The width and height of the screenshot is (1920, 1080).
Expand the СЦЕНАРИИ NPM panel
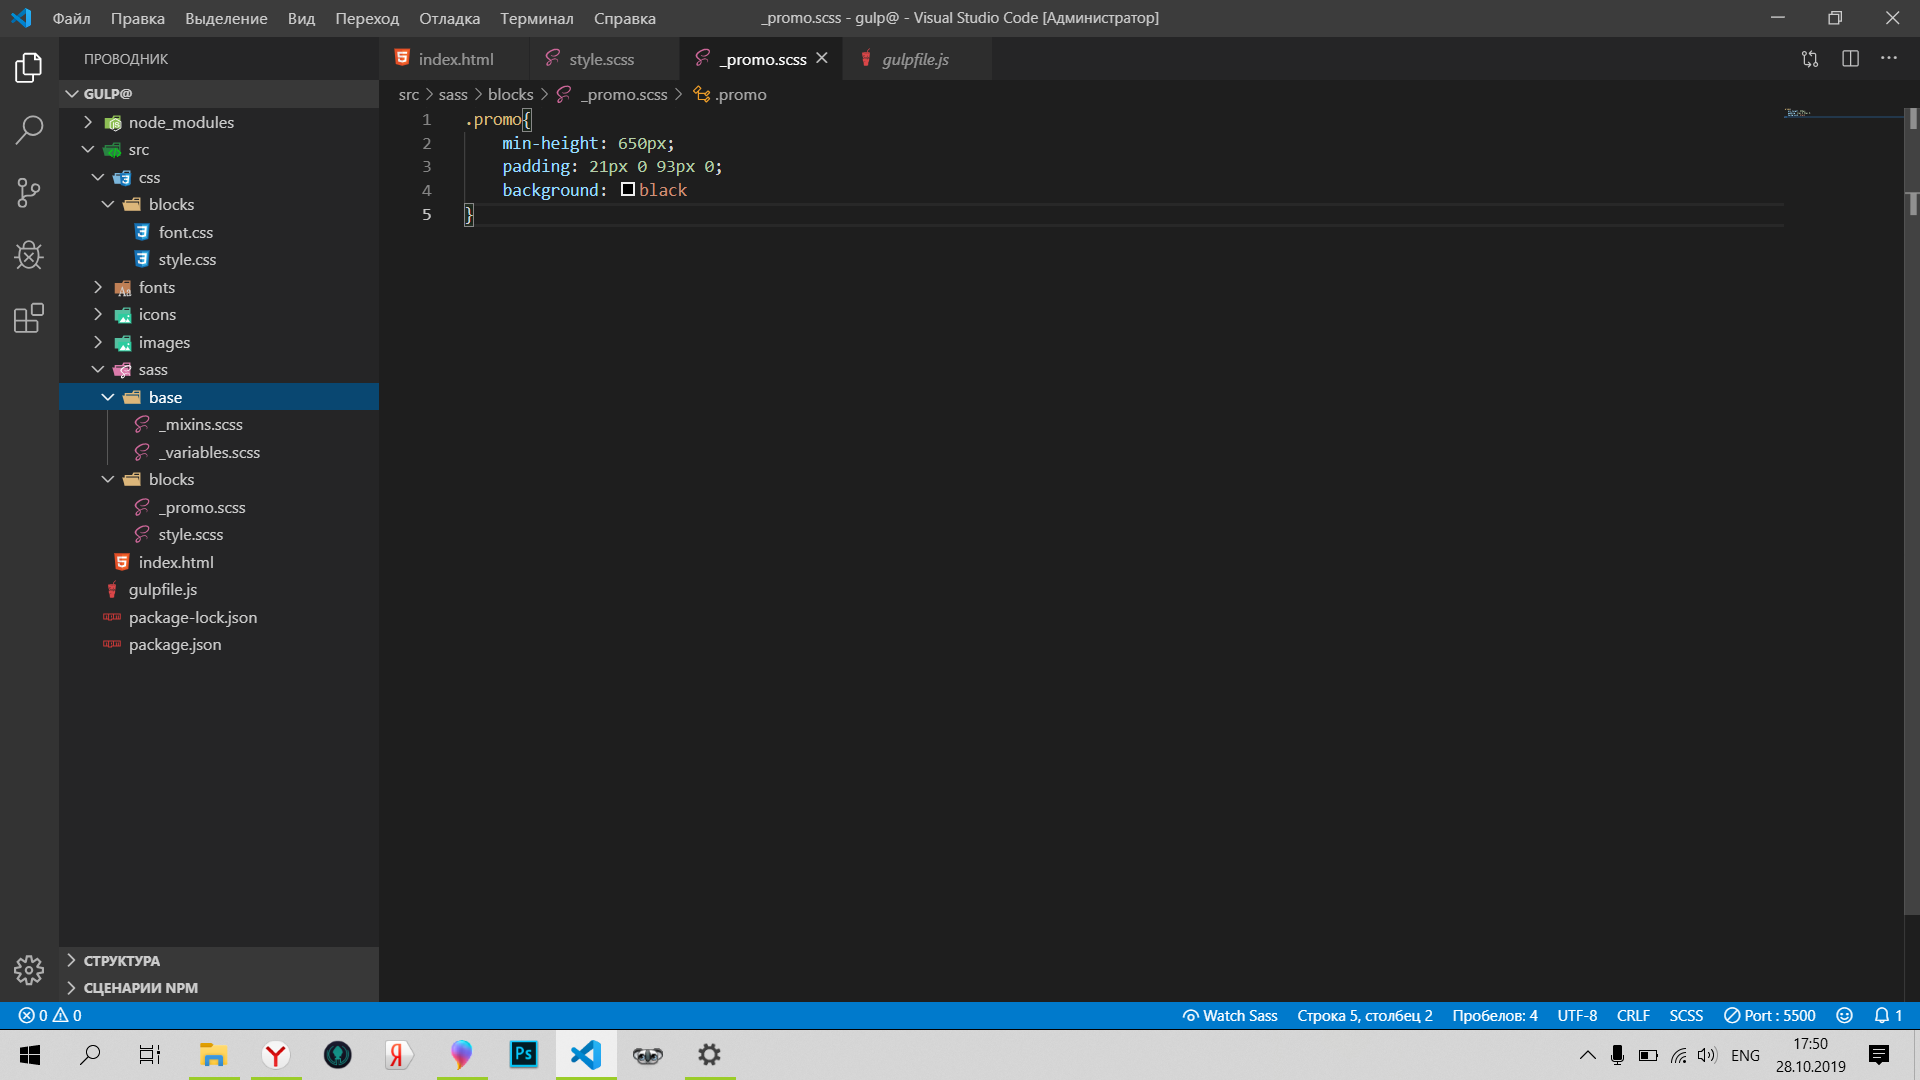click(x=219, y=988)
